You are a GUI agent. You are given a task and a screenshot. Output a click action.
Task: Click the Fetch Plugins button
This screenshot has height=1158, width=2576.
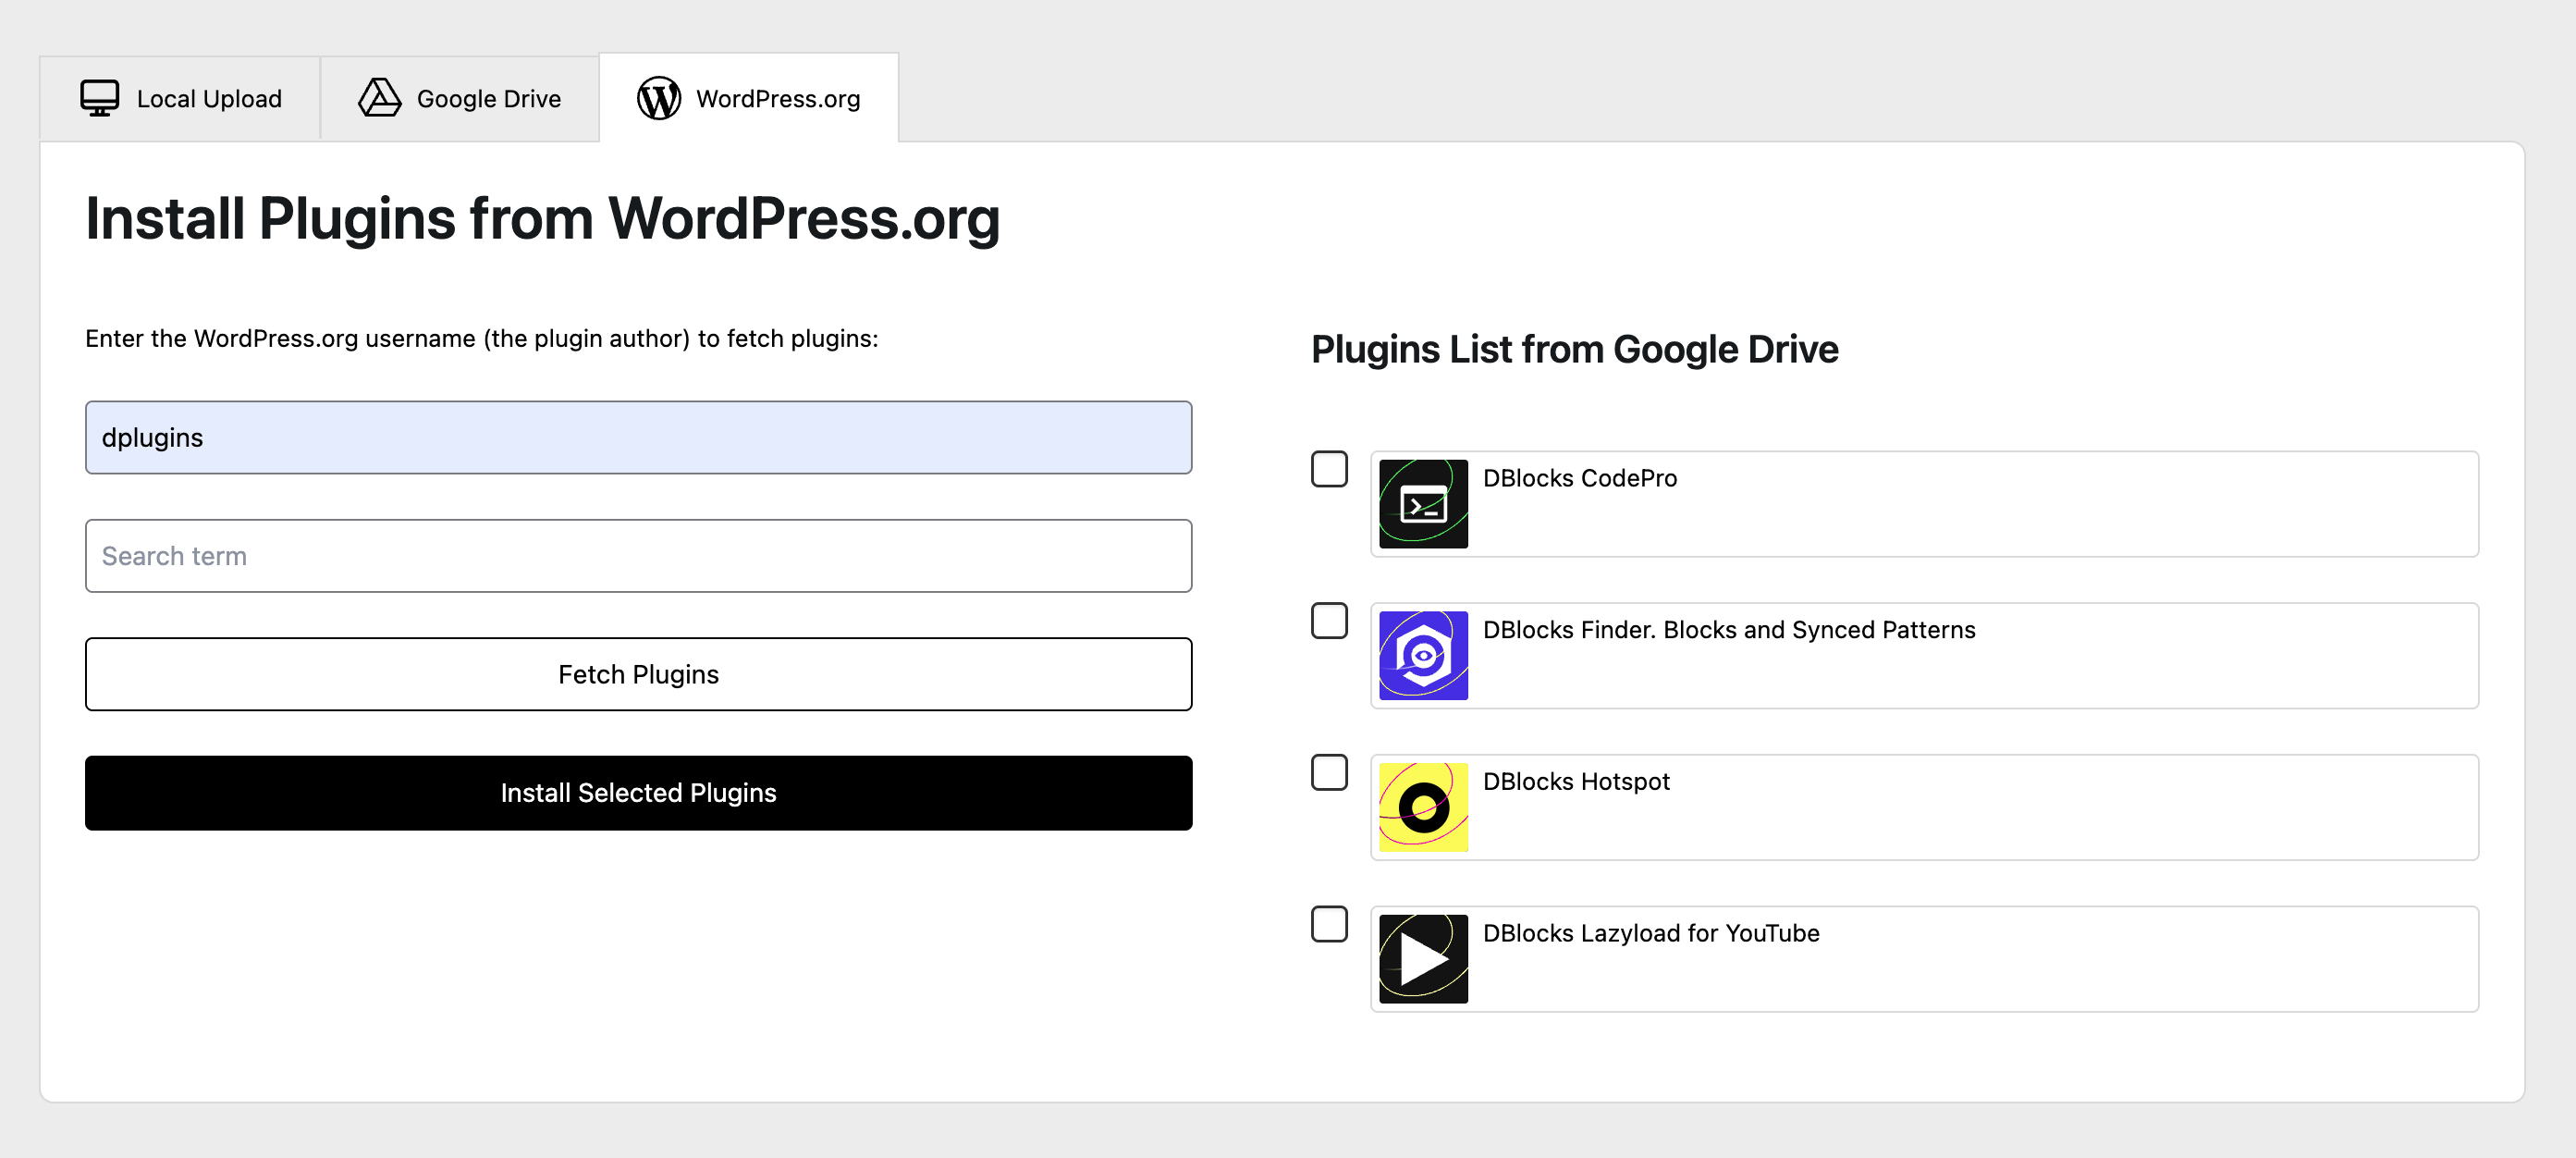[639, 674]
